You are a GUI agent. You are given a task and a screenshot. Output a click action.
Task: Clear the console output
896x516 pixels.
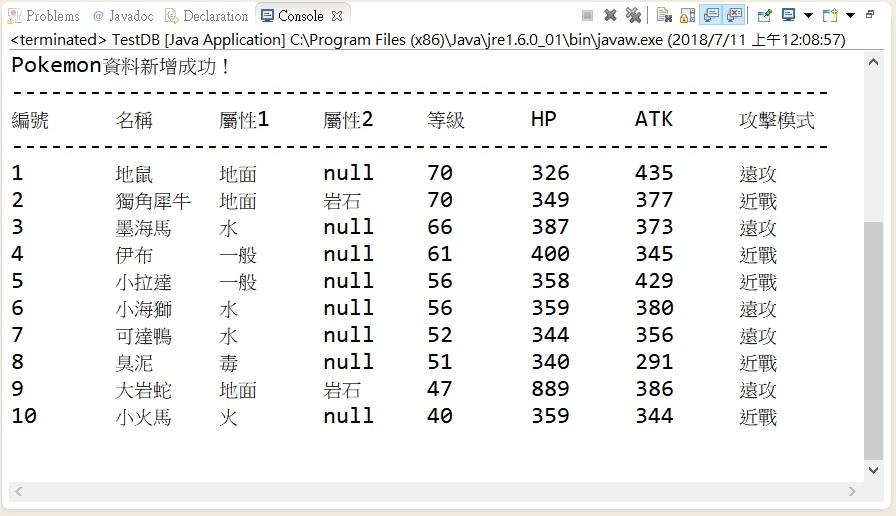[x=664, y=15]
